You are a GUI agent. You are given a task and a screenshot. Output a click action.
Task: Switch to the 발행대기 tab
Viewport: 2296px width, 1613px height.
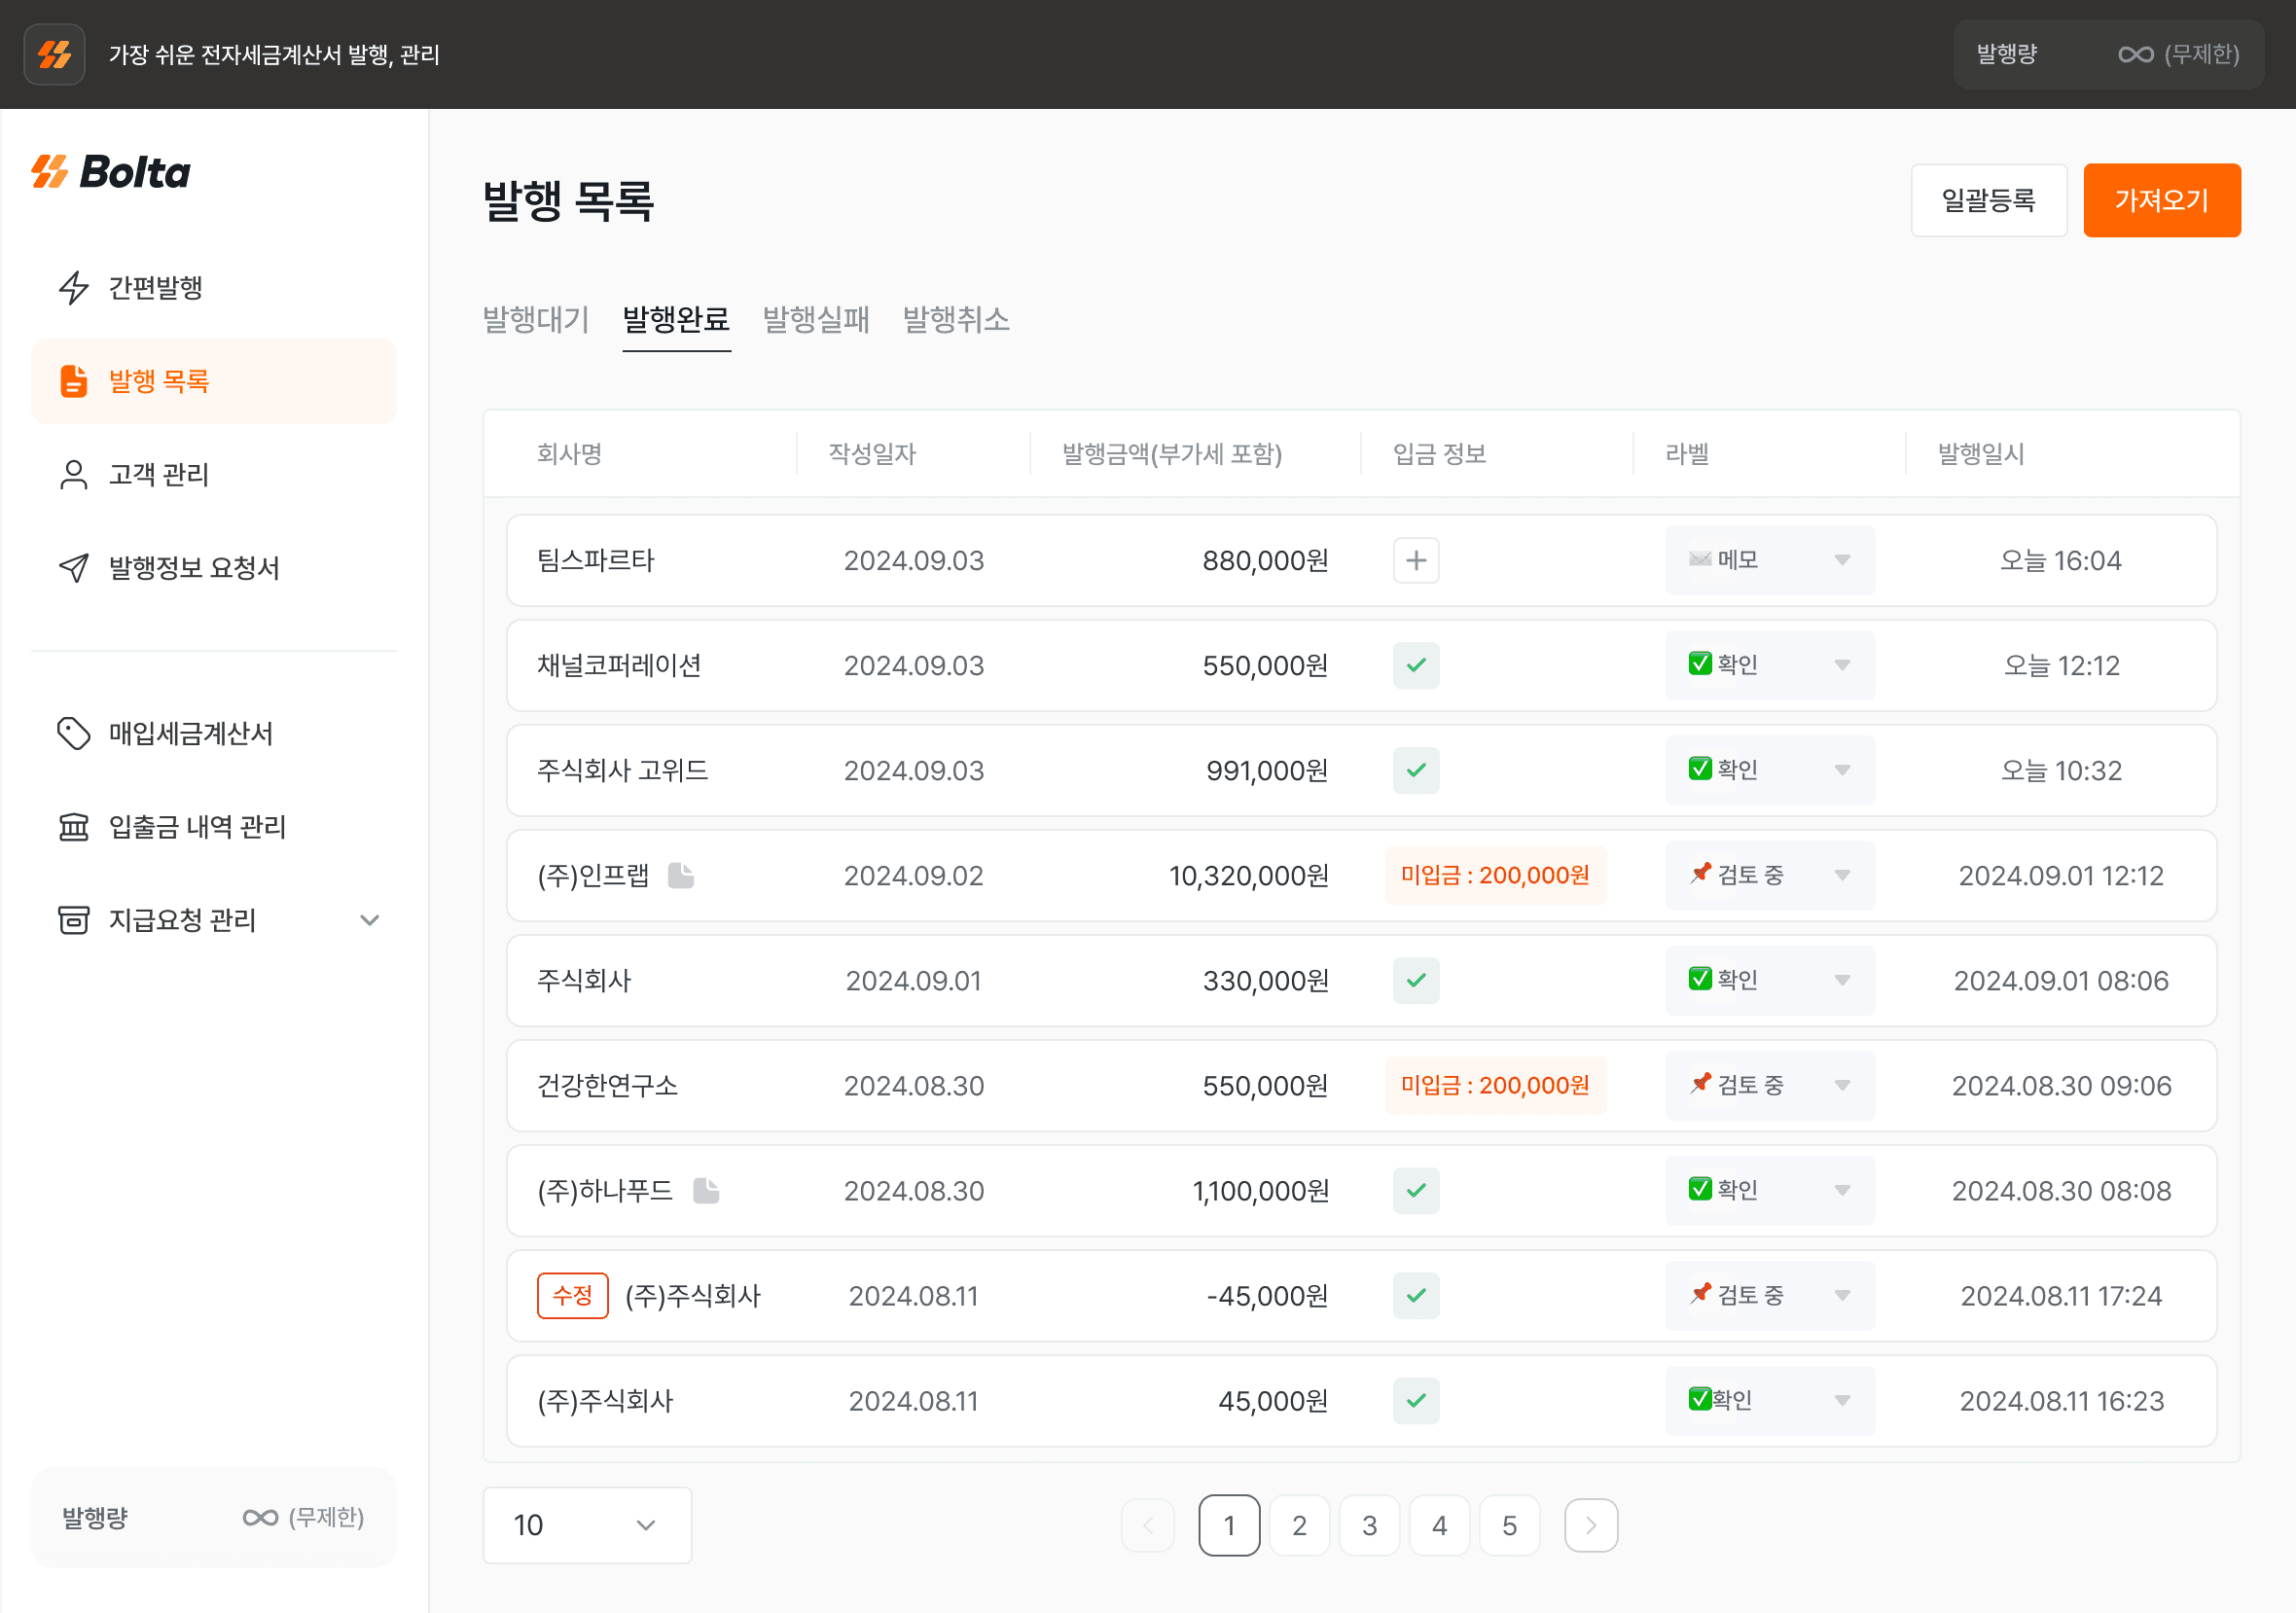[x=536, y=320]
